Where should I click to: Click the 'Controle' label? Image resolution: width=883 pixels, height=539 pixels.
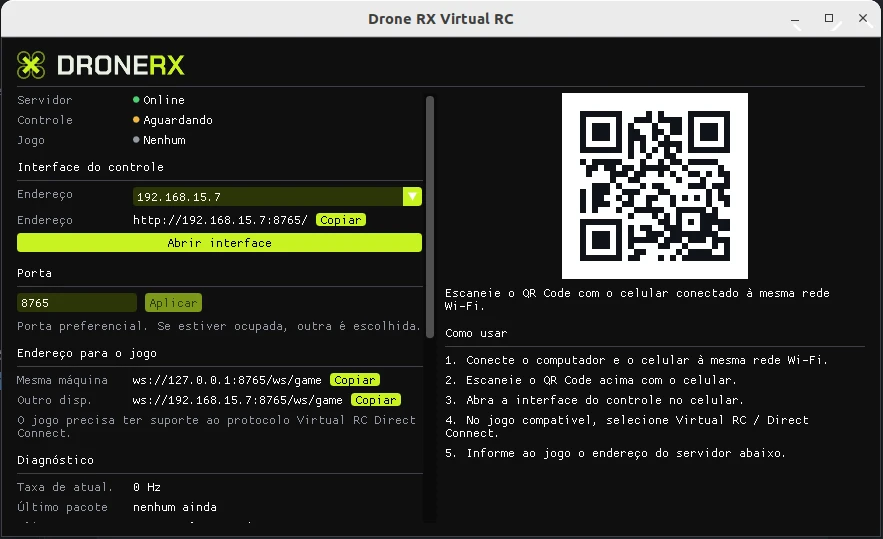(44, 120)
